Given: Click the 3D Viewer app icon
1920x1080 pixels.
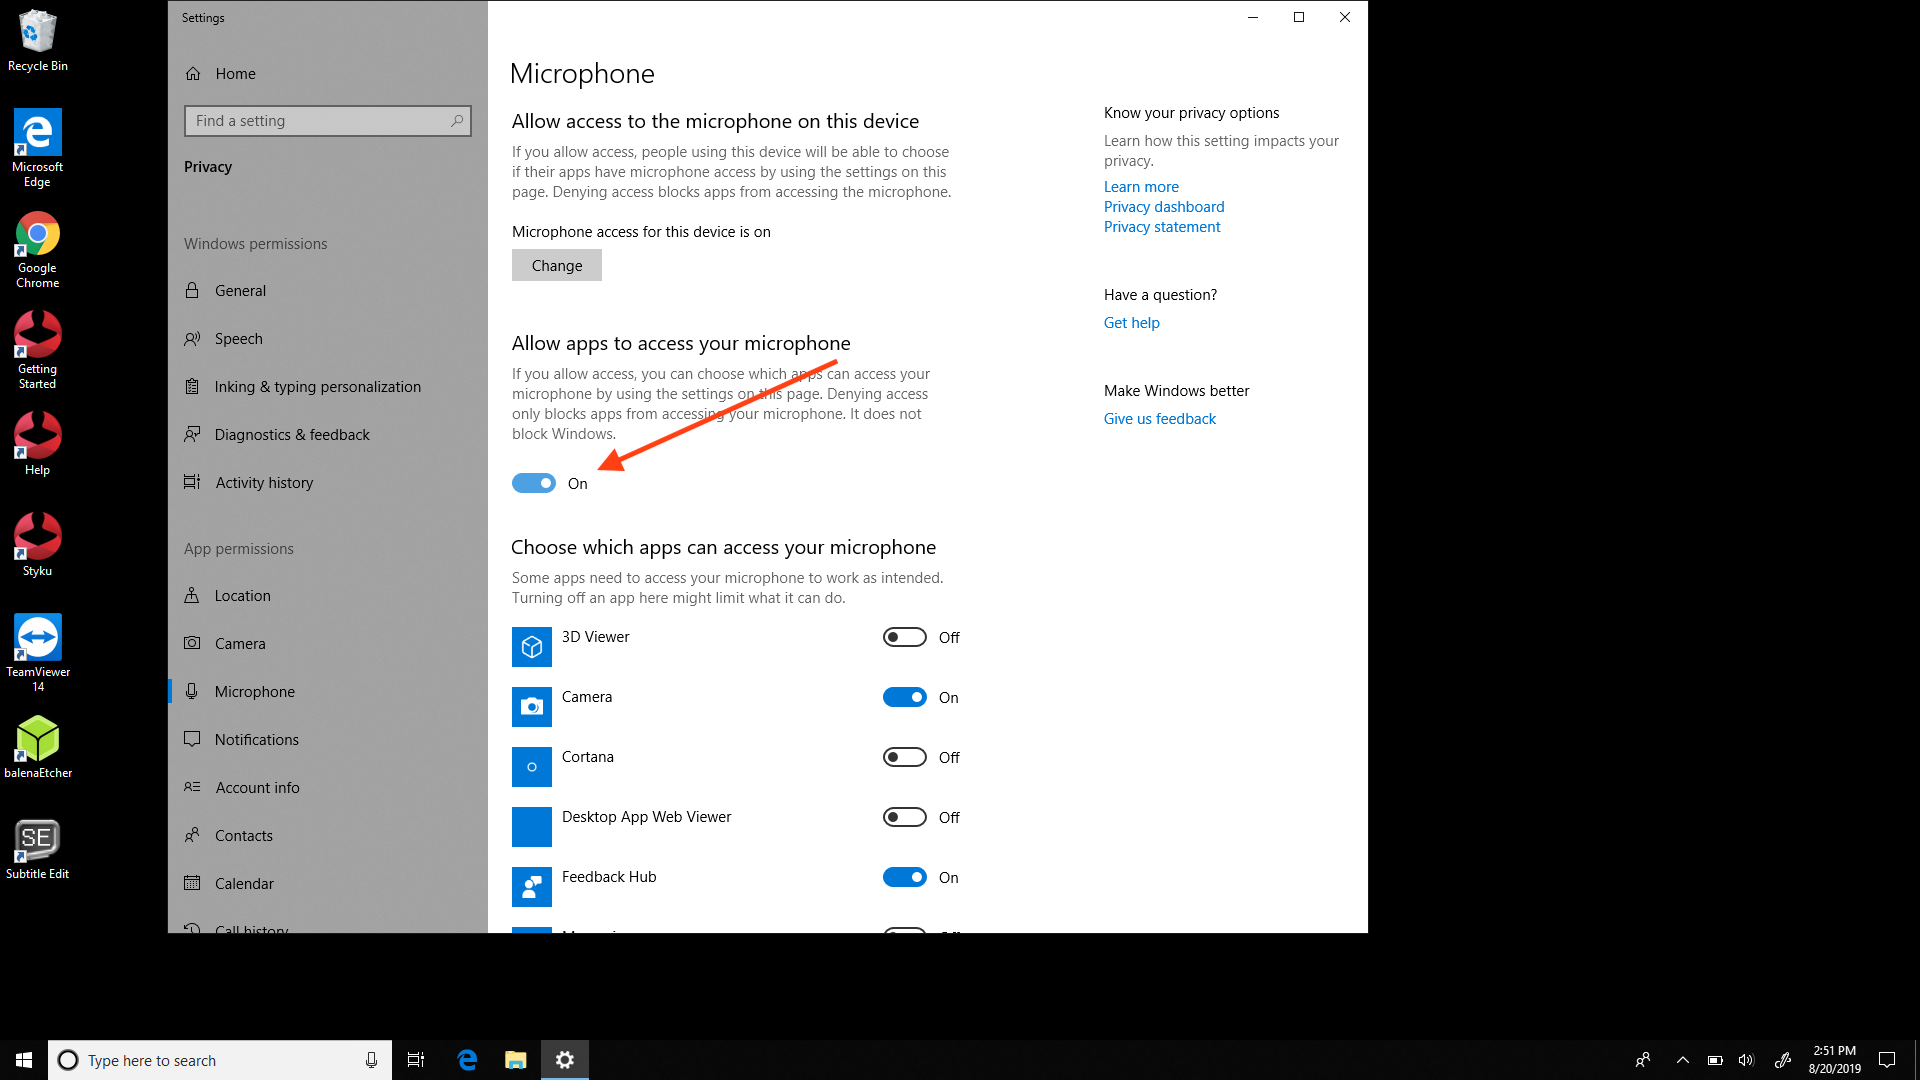Looking at the screenshot, I should [531, 647].
